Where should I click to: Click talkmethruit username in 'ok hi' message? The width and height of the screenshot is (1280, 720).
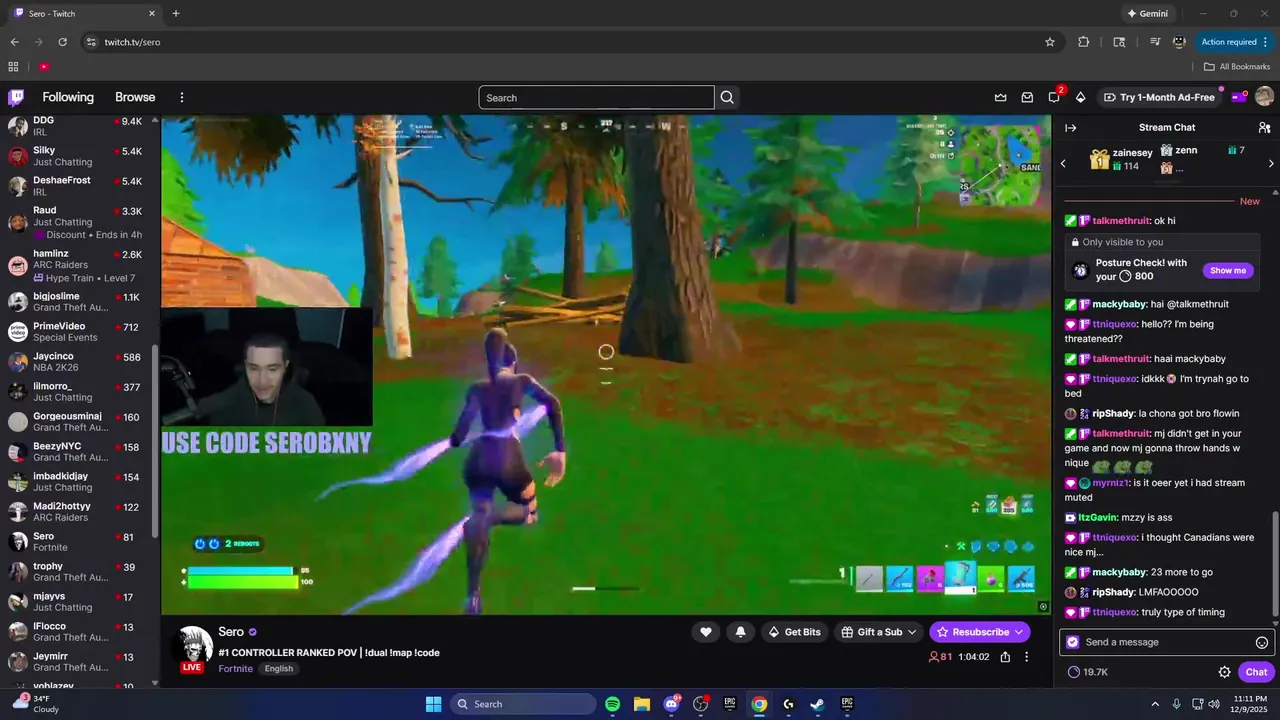pos(1121,221)
